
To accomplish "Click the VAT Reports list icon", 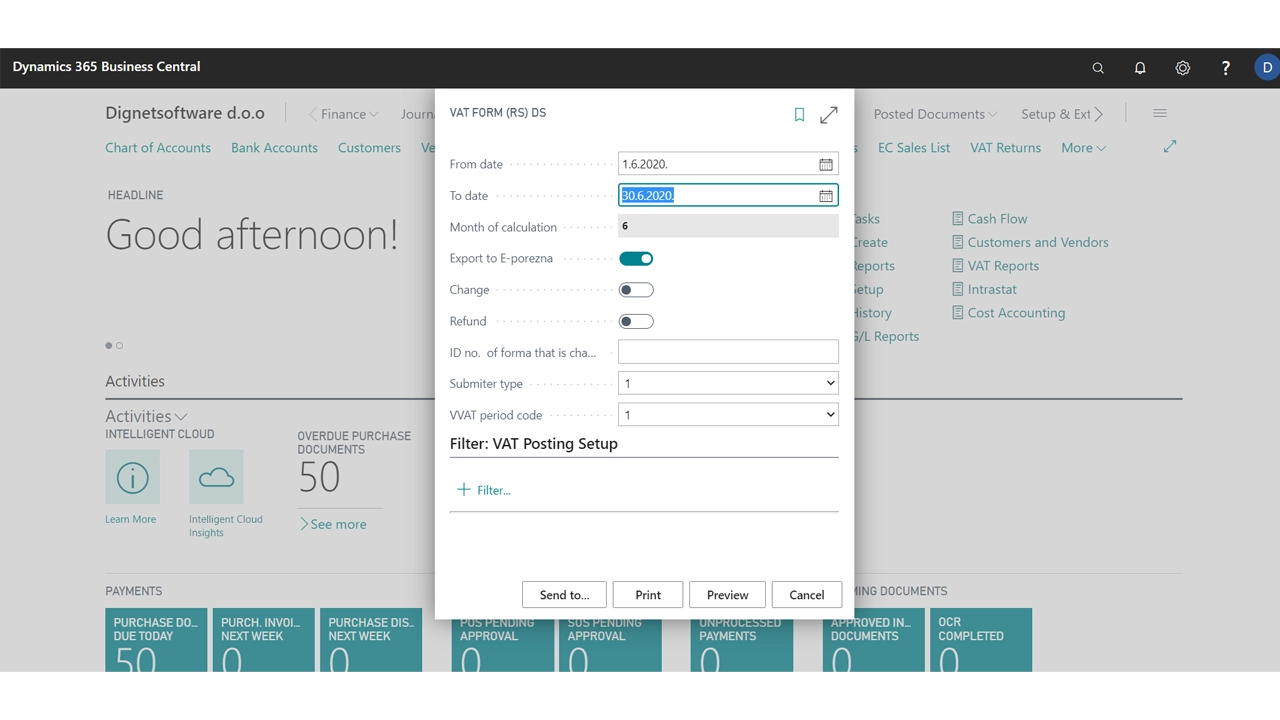I will [x=958, y=265].
